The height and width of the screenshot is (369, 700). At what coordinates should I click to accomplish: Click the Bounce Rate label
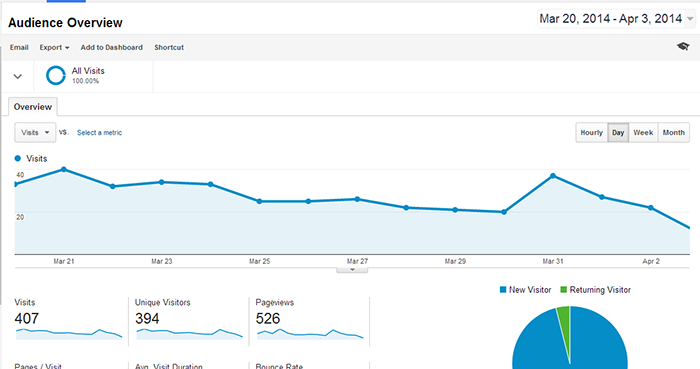click(x=279, y=366)
